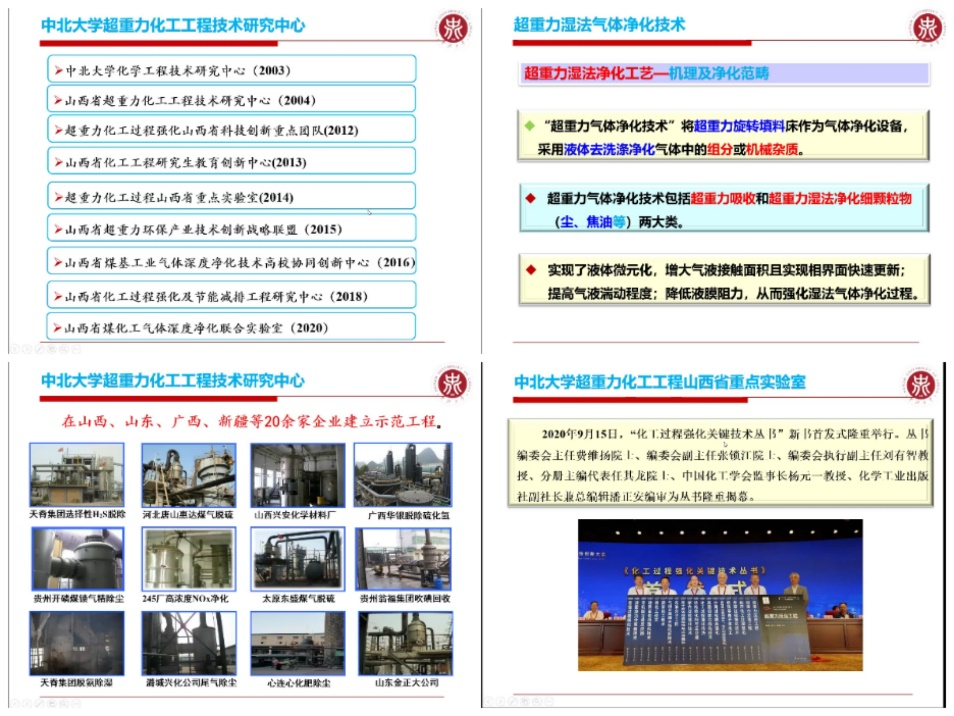Click the green diamond bullet on the purification slide
Viewport: 954px width, 716px height.
(x=529, y=127)
